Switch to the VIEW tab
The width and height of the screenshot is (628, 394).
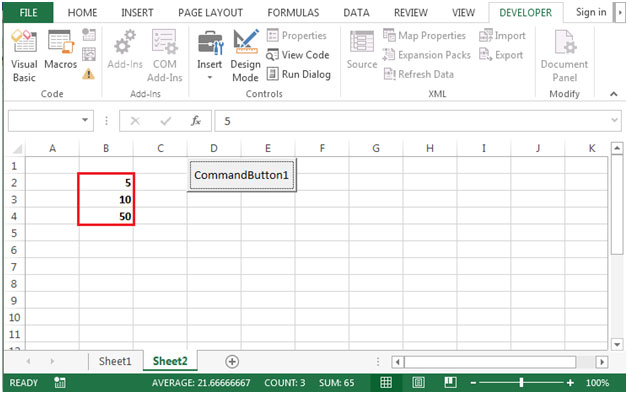463,13
